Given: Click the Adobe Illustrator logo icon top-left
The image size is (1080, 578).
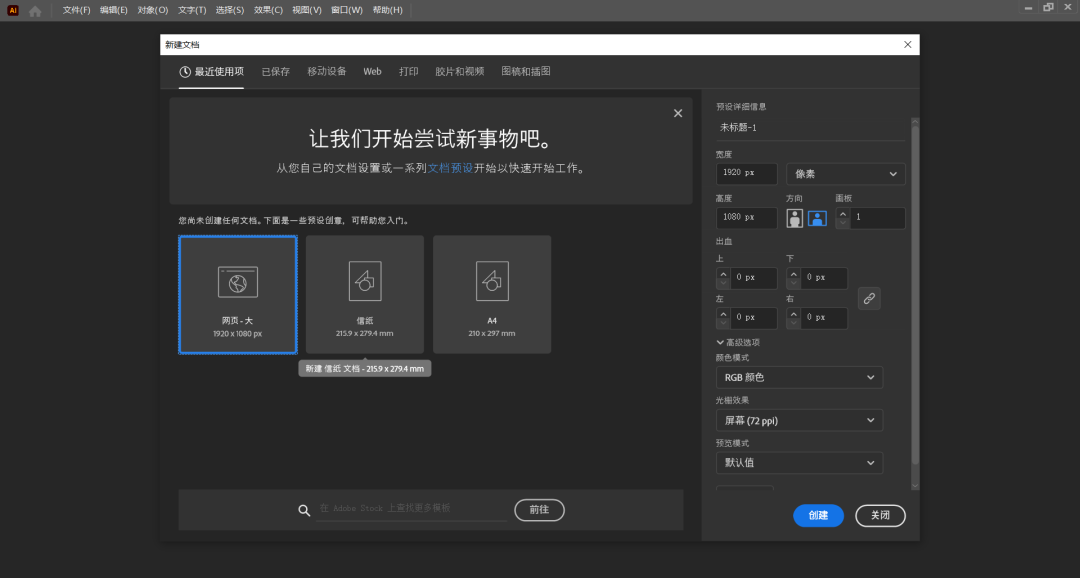Looking at the screenshot, I should click(x=11, y=9).
